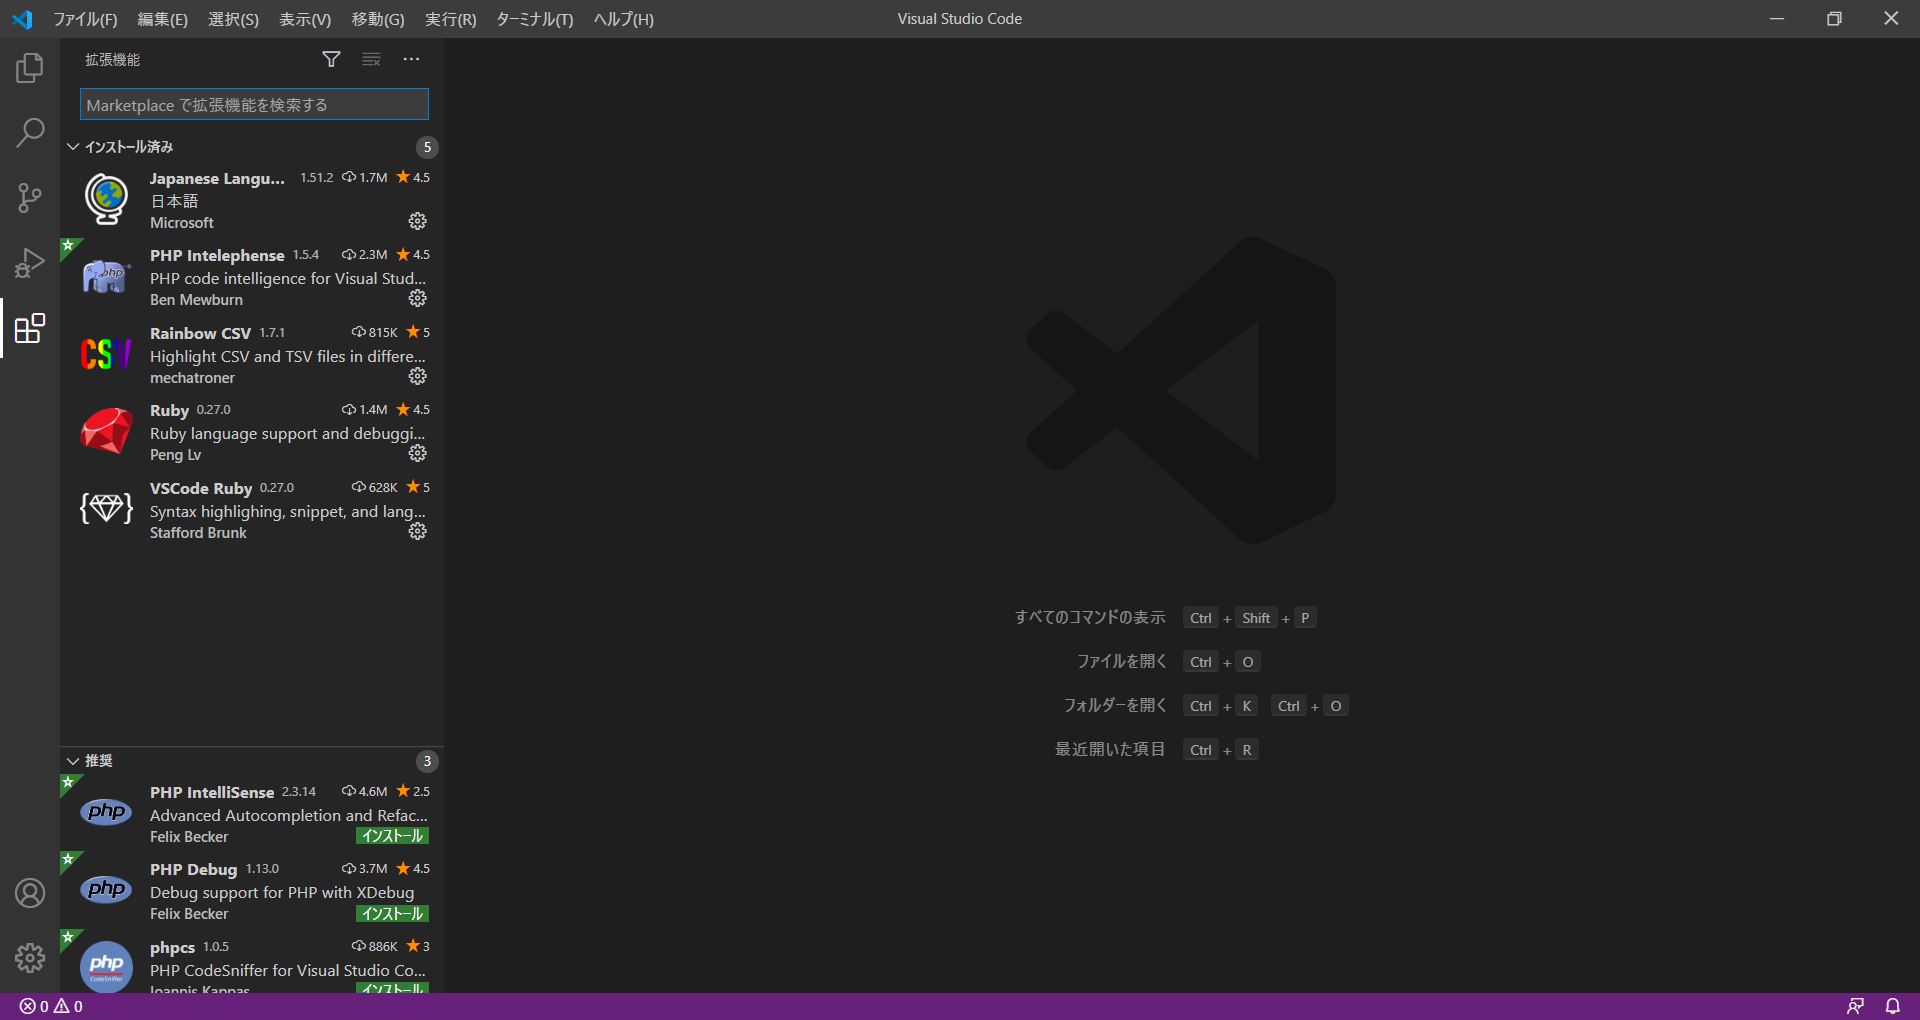Select the Ruby 0.27.0 extension title
The width and height of the screenshot is (1920, 1020).
coord(169,410)
